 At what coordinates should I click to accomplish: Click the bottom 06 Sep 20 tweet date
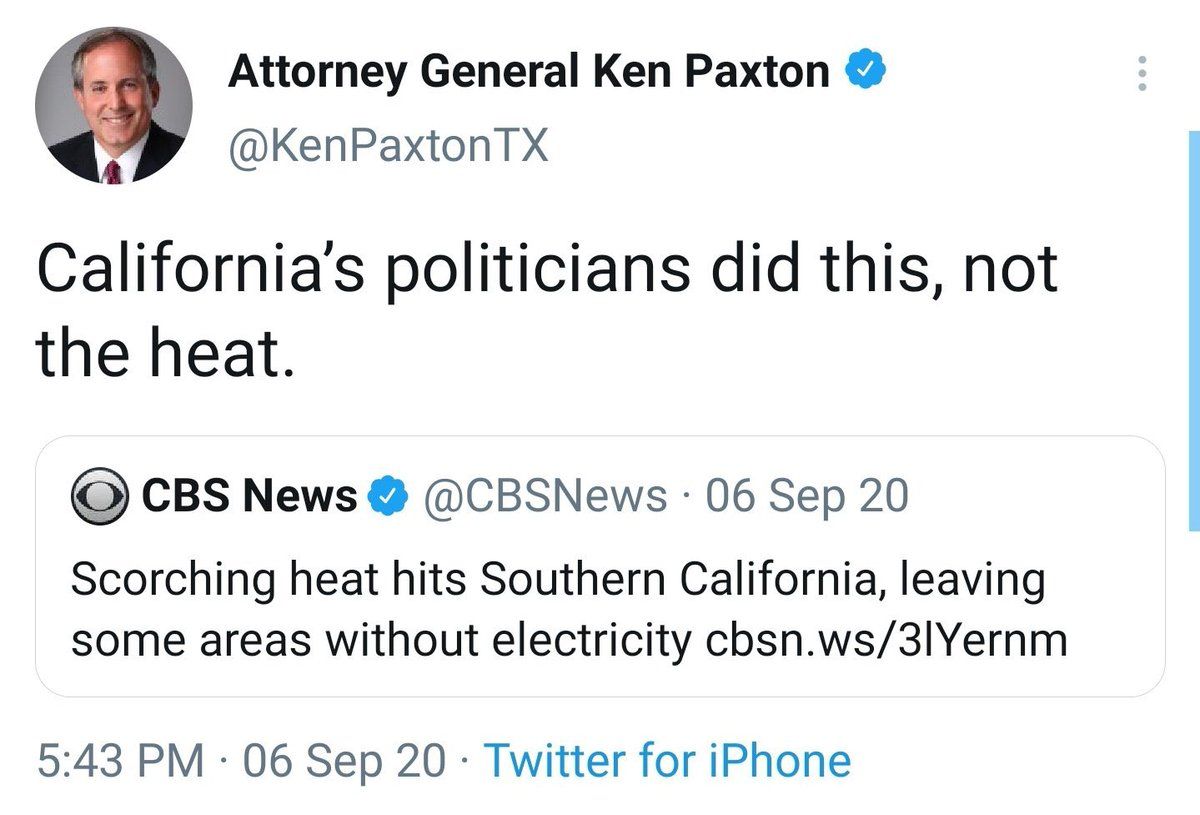tap(345, 761)
